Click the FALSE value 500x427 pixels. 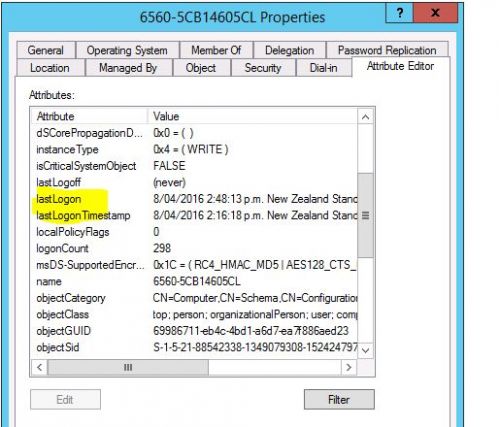coord(169,166)
